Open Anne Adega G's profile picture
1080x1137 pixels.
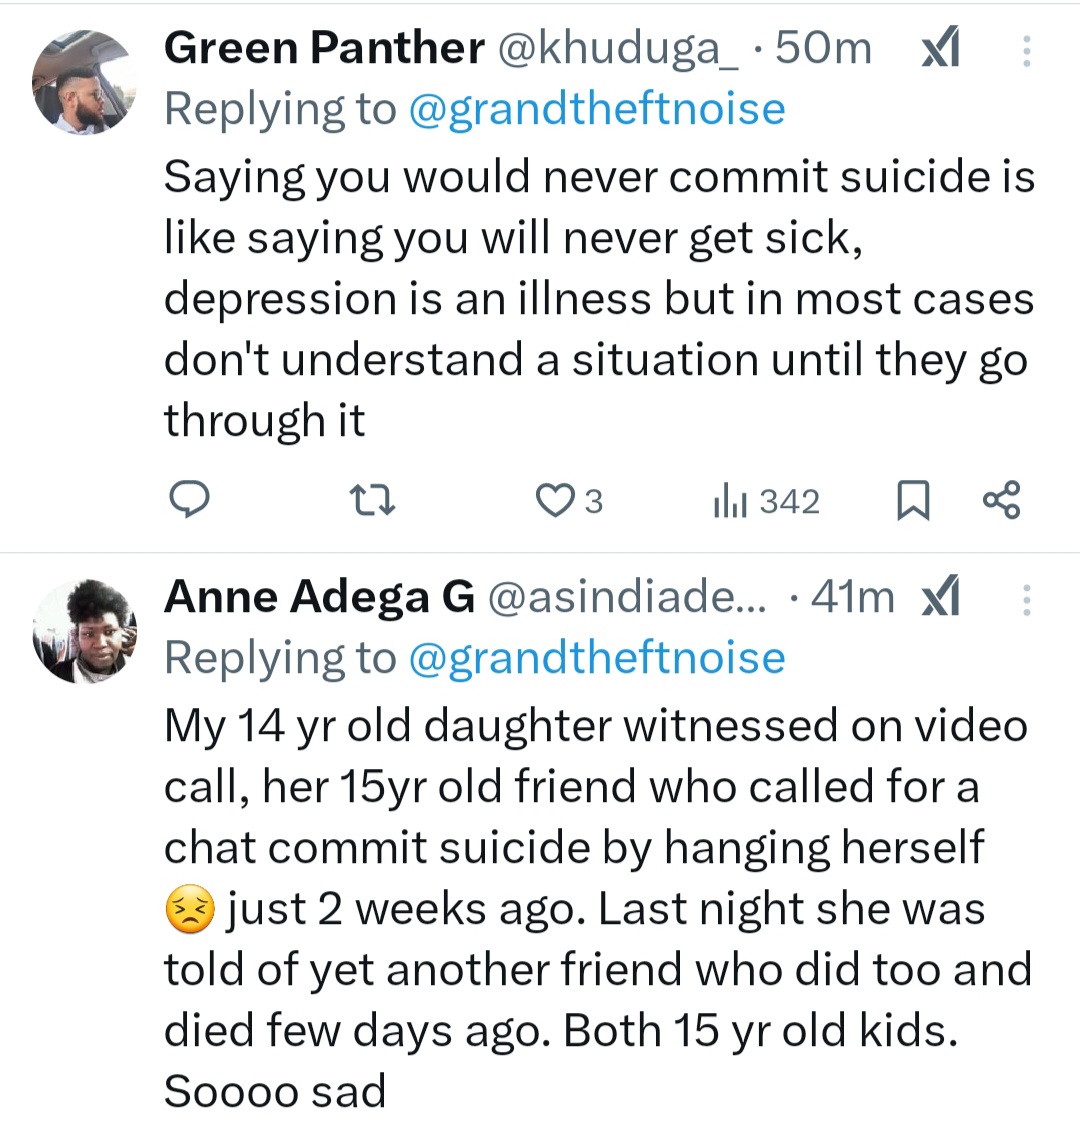(84, 630)
